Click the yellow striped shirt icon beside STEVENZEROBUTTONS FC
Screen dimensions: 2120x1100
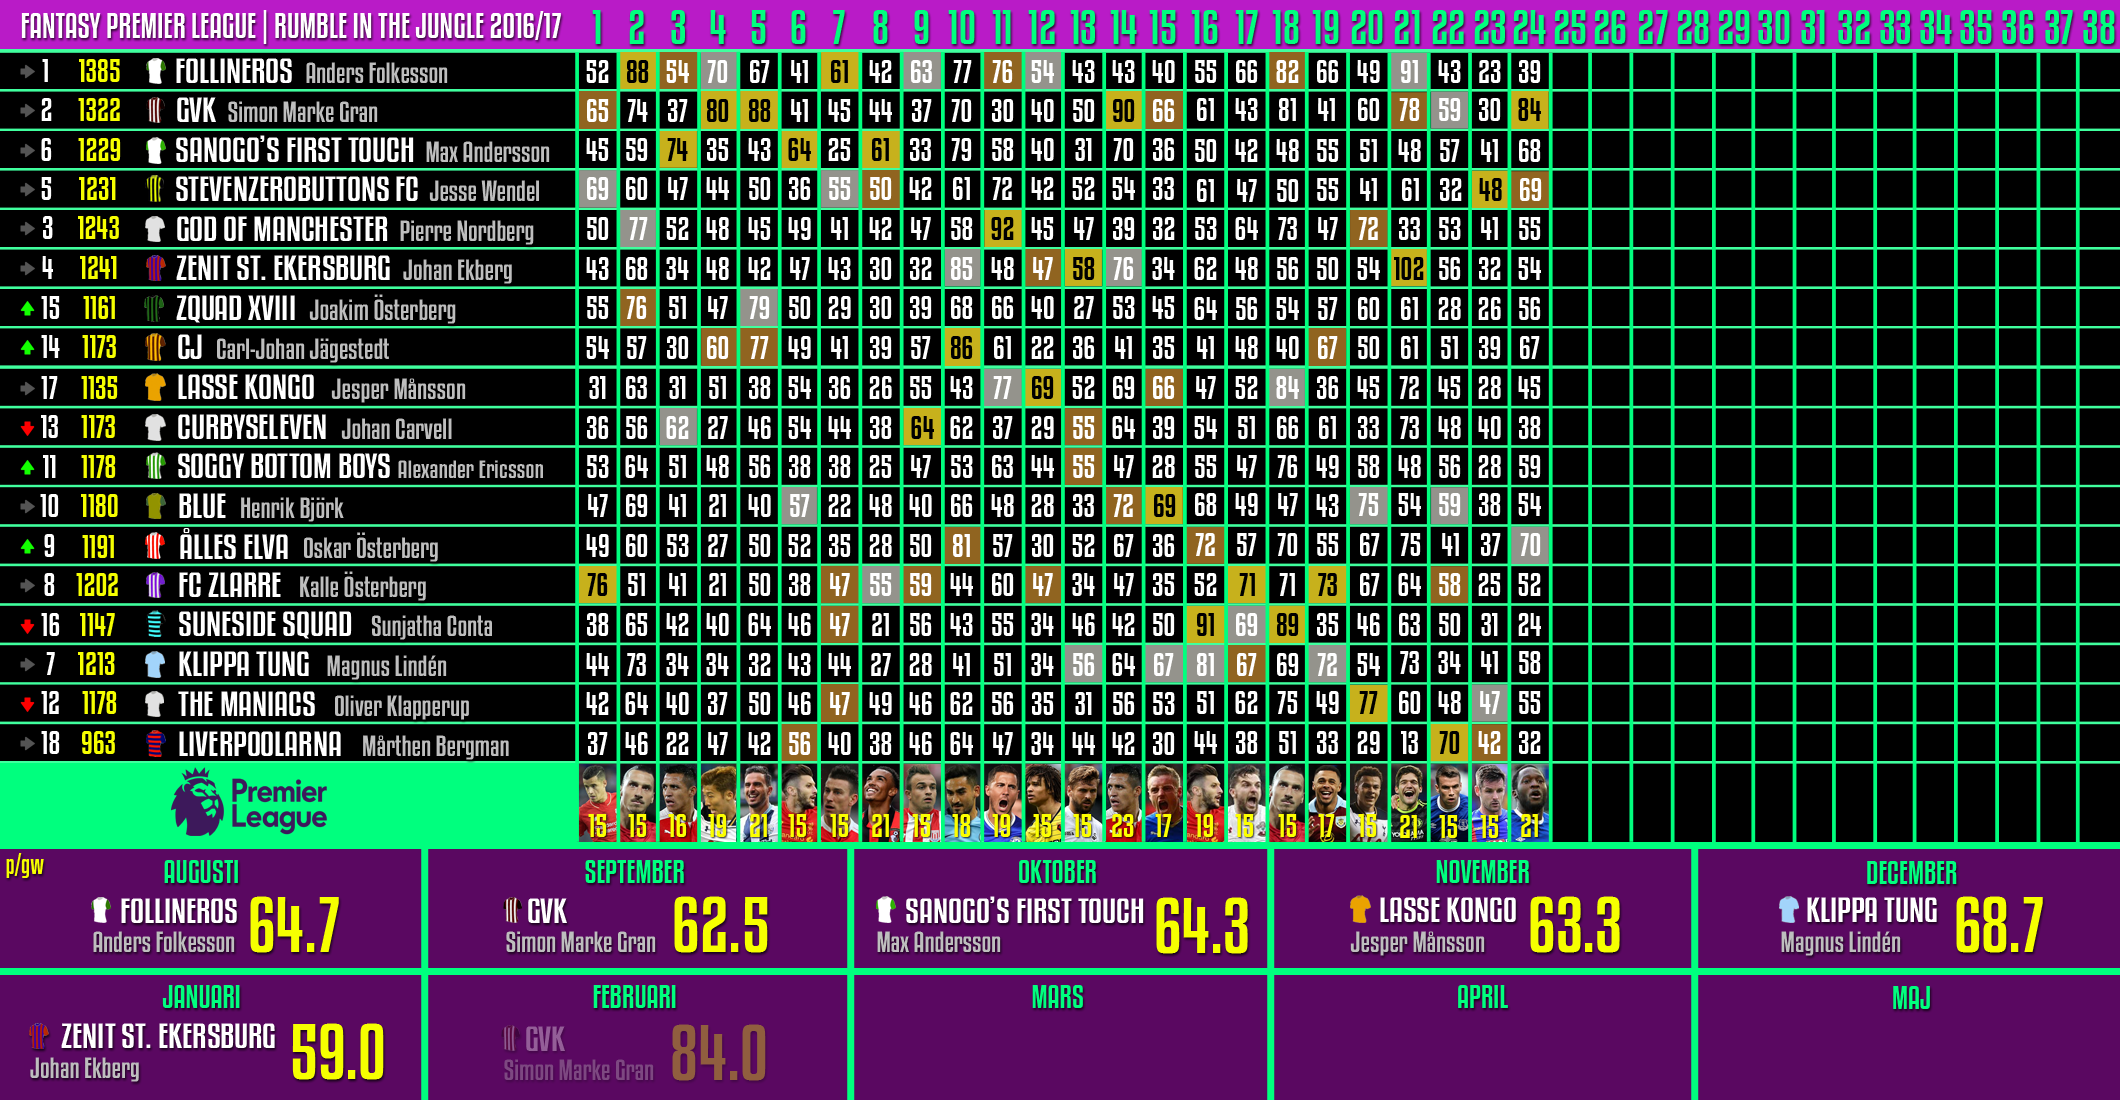click(x=155, y=189)
